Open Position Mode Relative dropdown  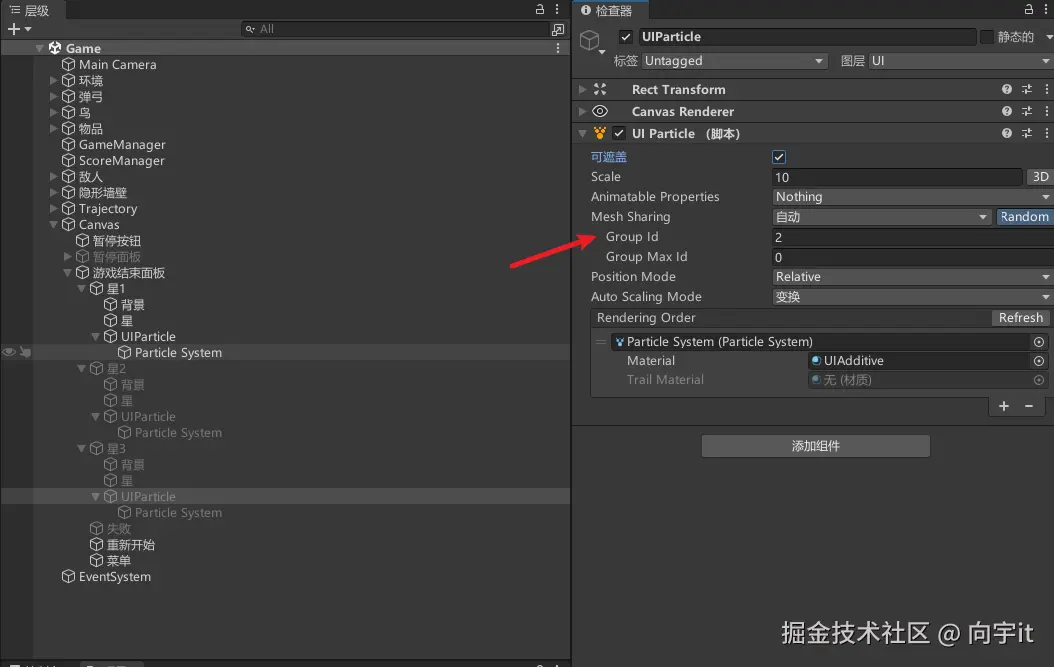912,277
